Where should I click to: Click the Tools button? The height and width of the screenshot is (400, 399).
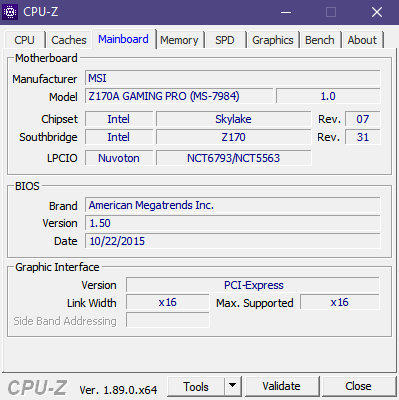[196, 387]
